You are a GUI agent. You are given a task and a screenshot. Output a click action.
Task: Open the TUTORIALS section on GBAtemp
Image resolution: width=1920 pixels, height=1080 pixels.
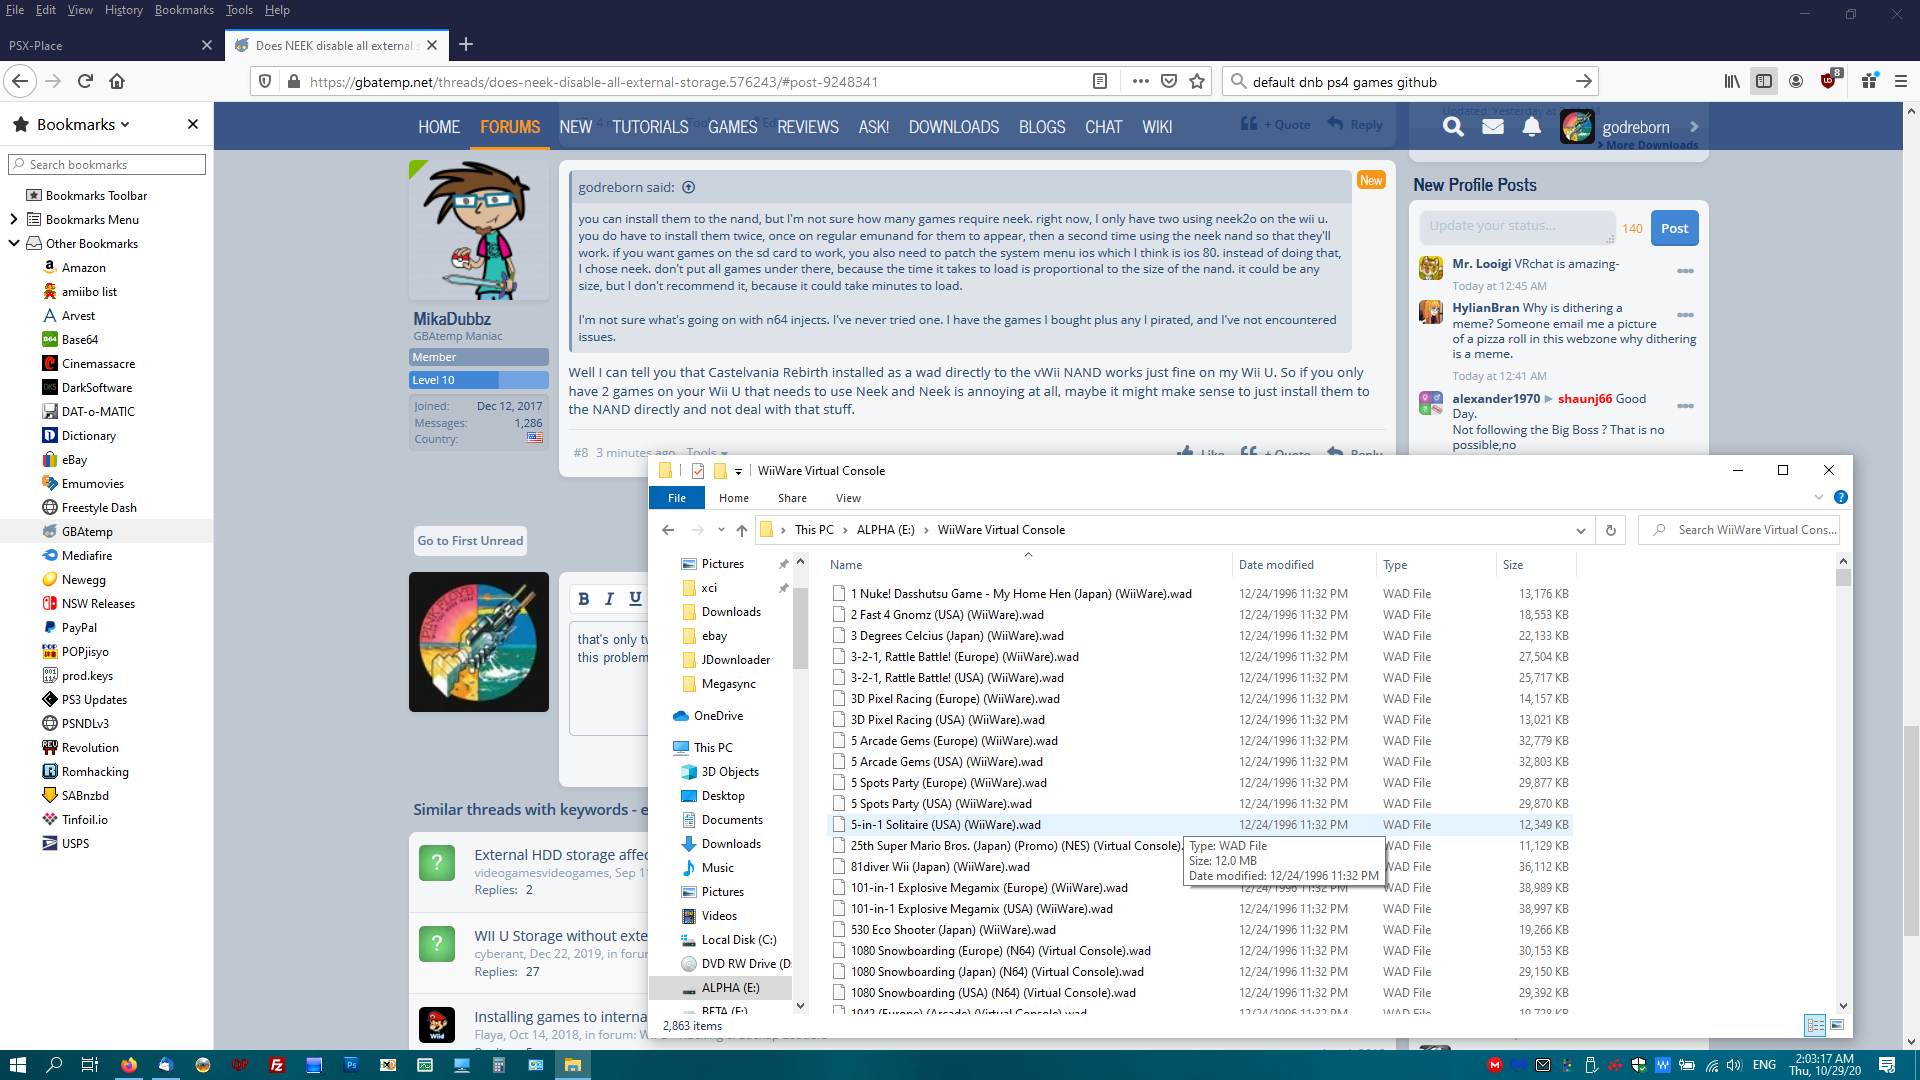[650, 127]
